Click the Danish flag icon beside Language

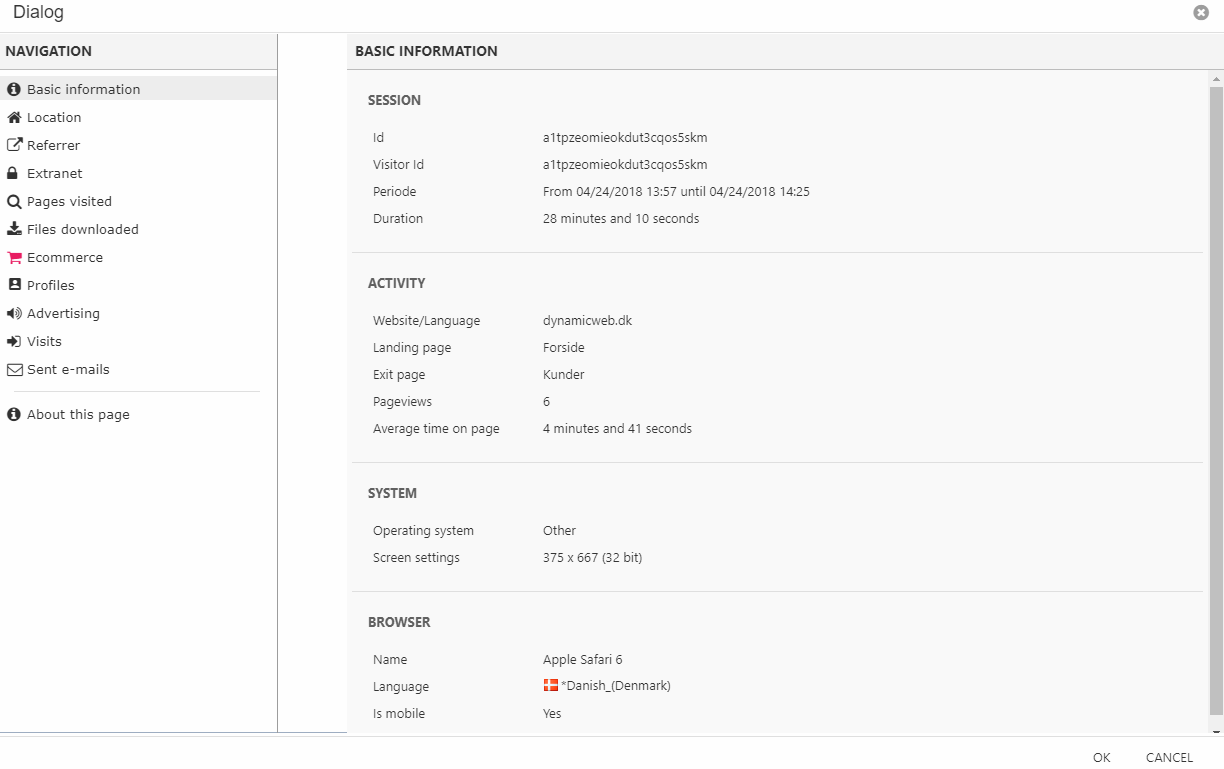(x=550, y=685)
